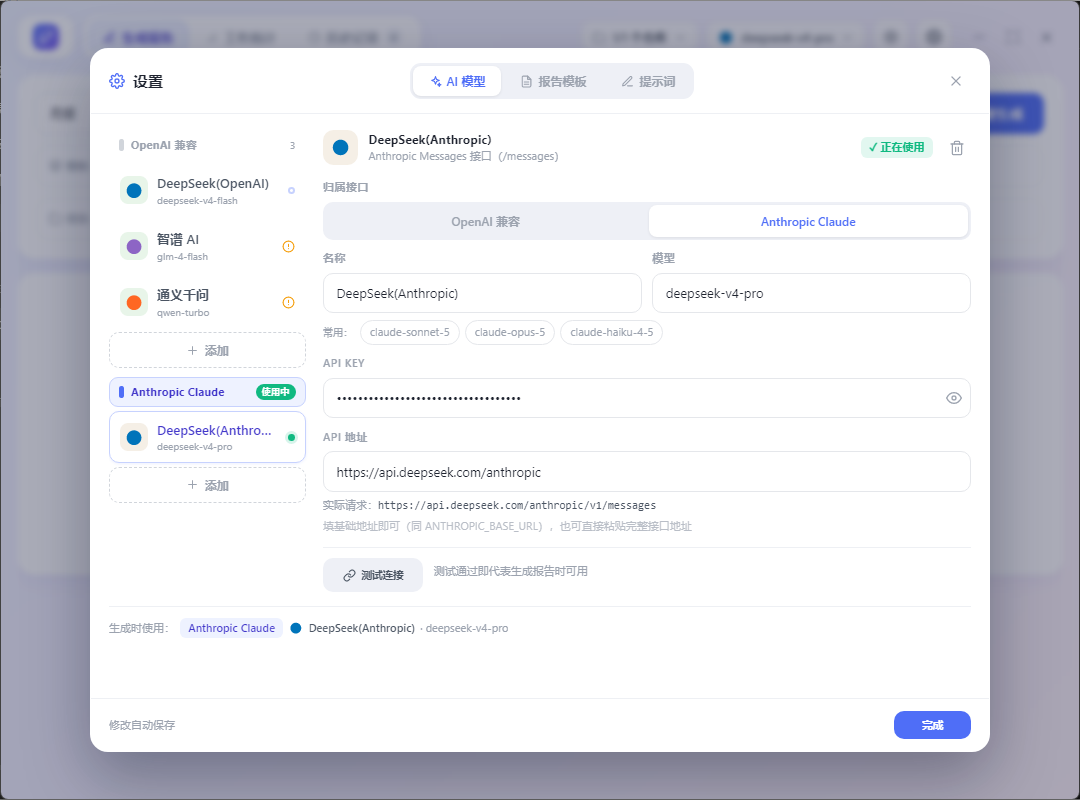Image resolution: width=1080 pixels, height=800 pixels.
Task: Click the 修改自动保存 note
Action: (142, 725)
